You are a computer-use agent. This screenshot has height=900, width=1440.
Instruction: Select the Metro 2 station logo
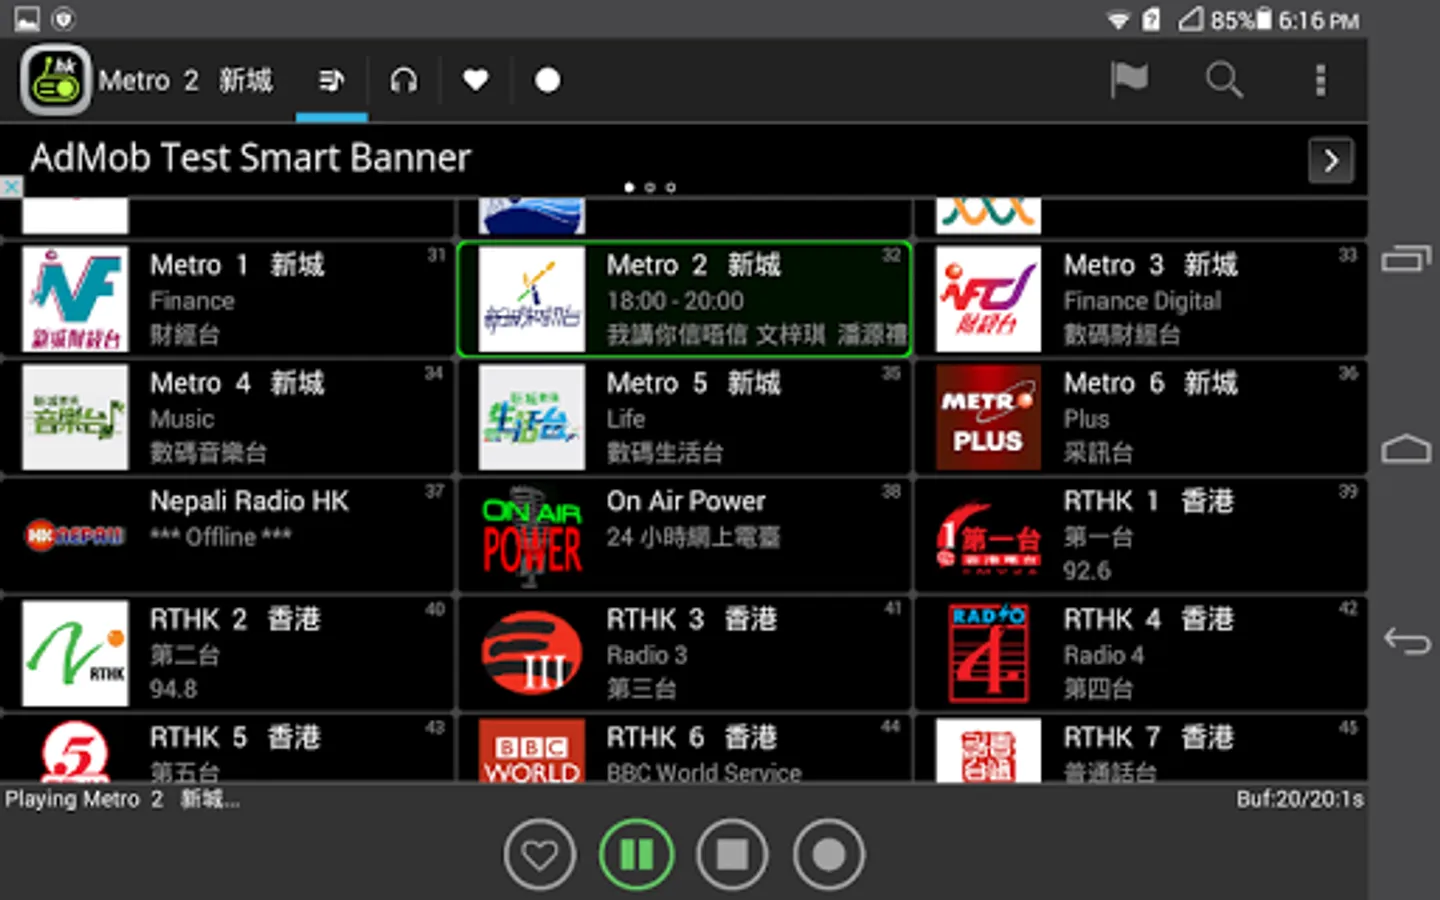(532, 299)
